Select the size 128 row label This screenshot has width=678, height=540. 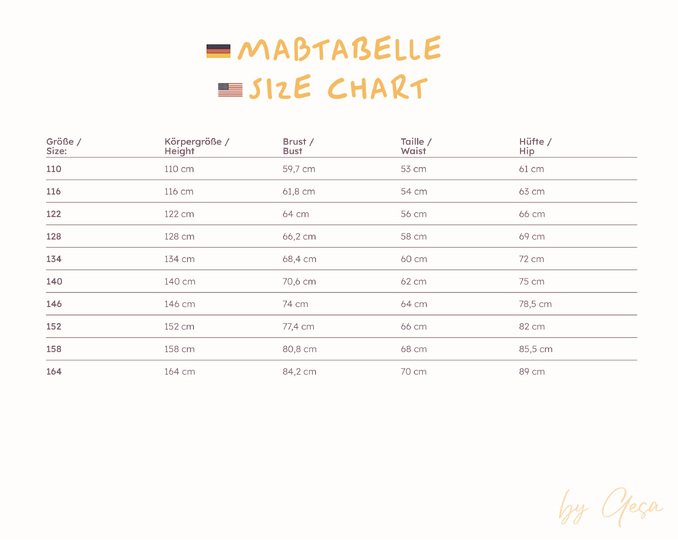(x=54, y=237)
